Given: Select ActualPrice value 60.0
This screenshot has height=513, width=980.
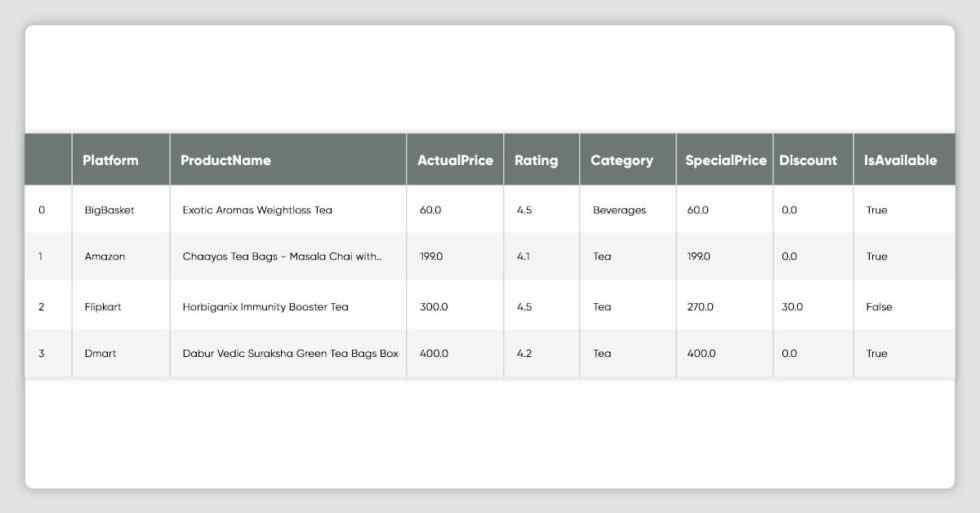Looking at the screenshot, I should 431,210.
